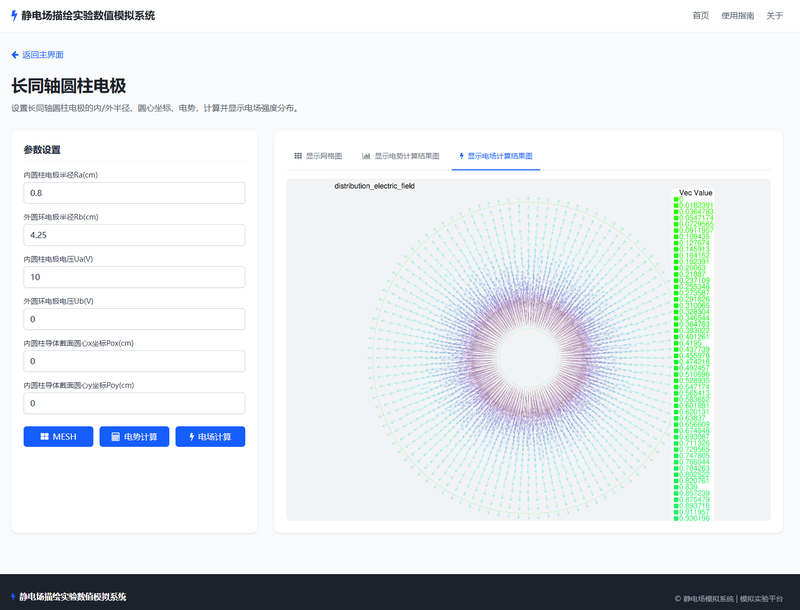Click the lightning logo icon in header

[x=14, y=16]
